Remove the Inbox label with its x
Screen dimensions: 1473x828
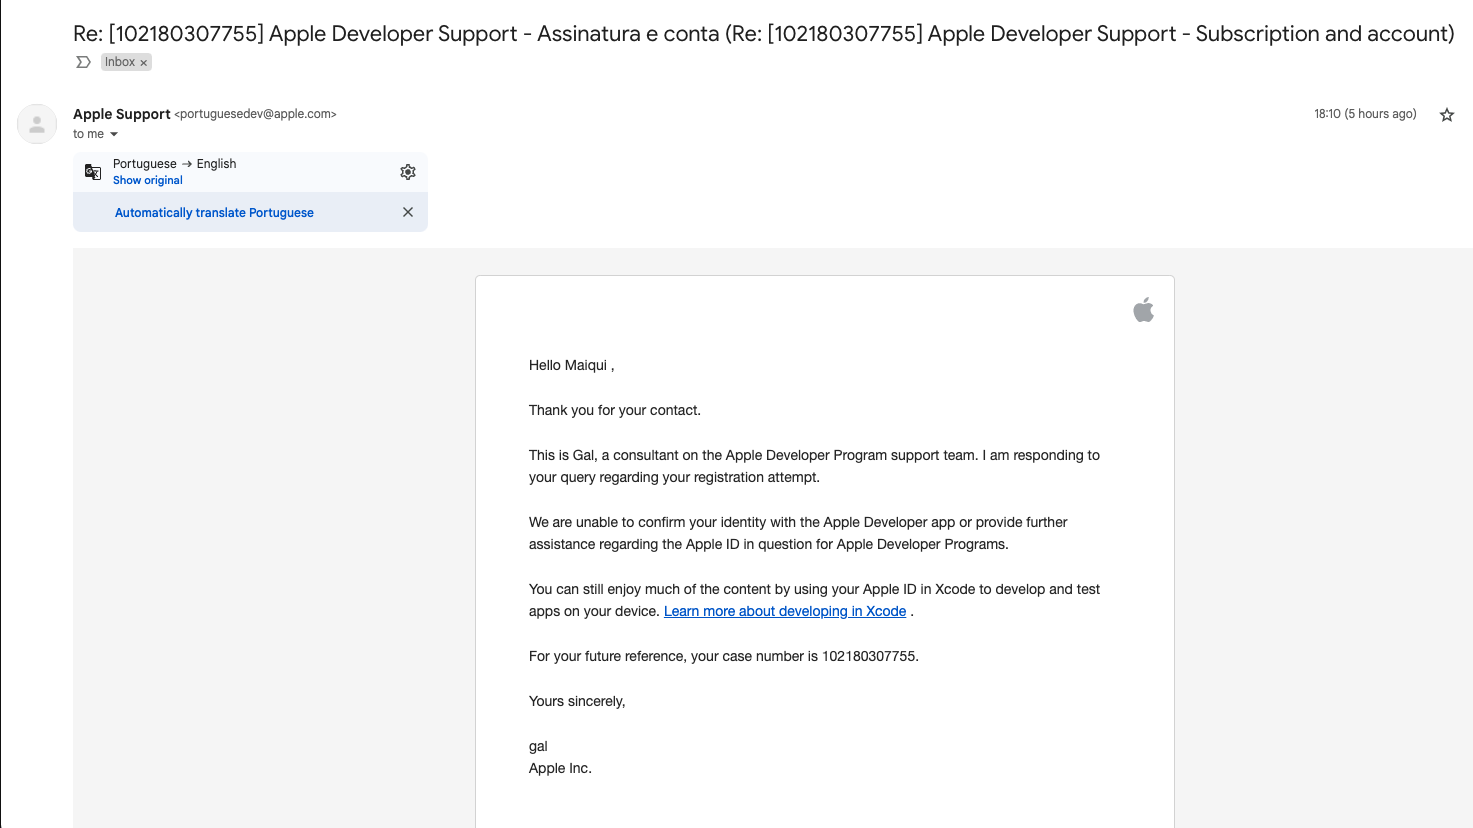[x=144, y=63]
